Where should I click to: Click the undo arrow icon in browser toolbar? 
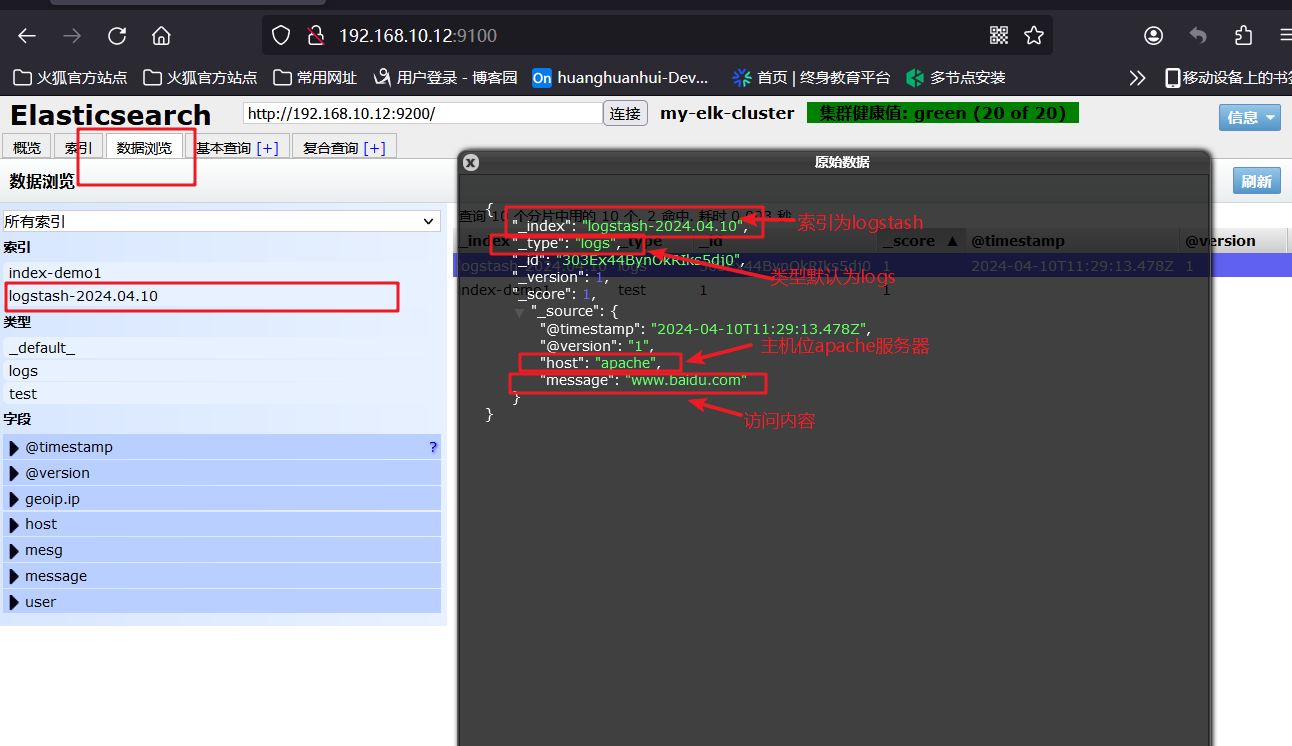click(x=1198, y=36)
